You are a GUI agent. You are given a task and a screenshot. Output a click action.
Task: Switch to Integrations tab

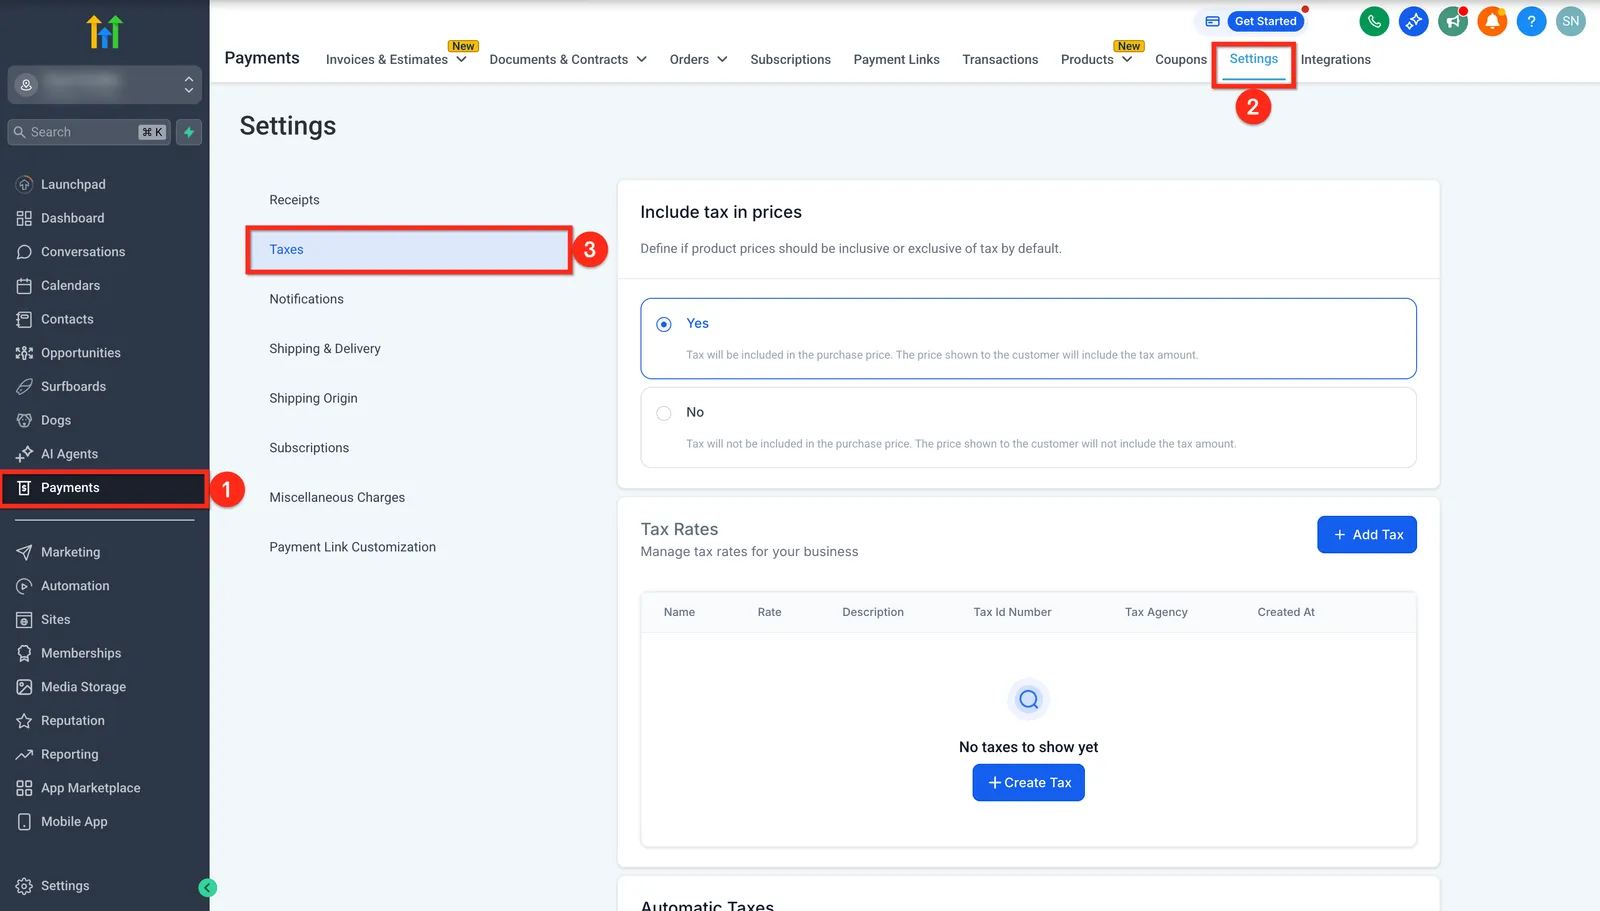[x=1335, y=59]
